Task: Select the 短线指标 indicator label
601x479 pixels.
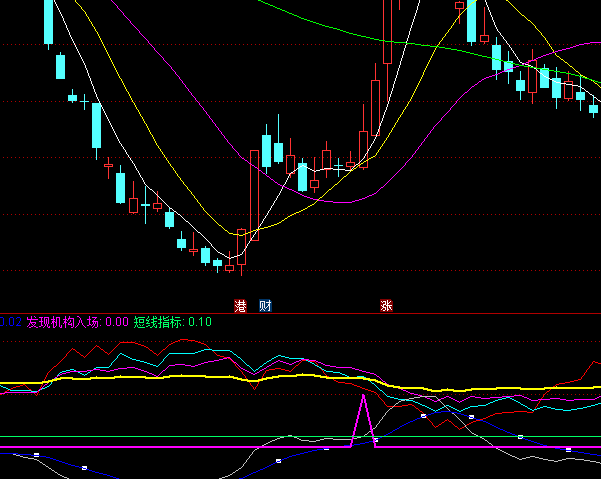Action: [158, 322]
